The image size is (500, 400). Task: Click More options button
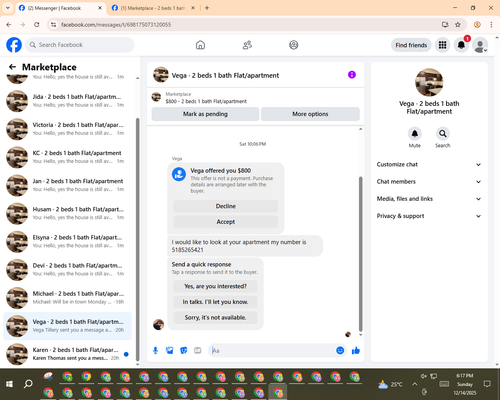[x=310, y=114]
